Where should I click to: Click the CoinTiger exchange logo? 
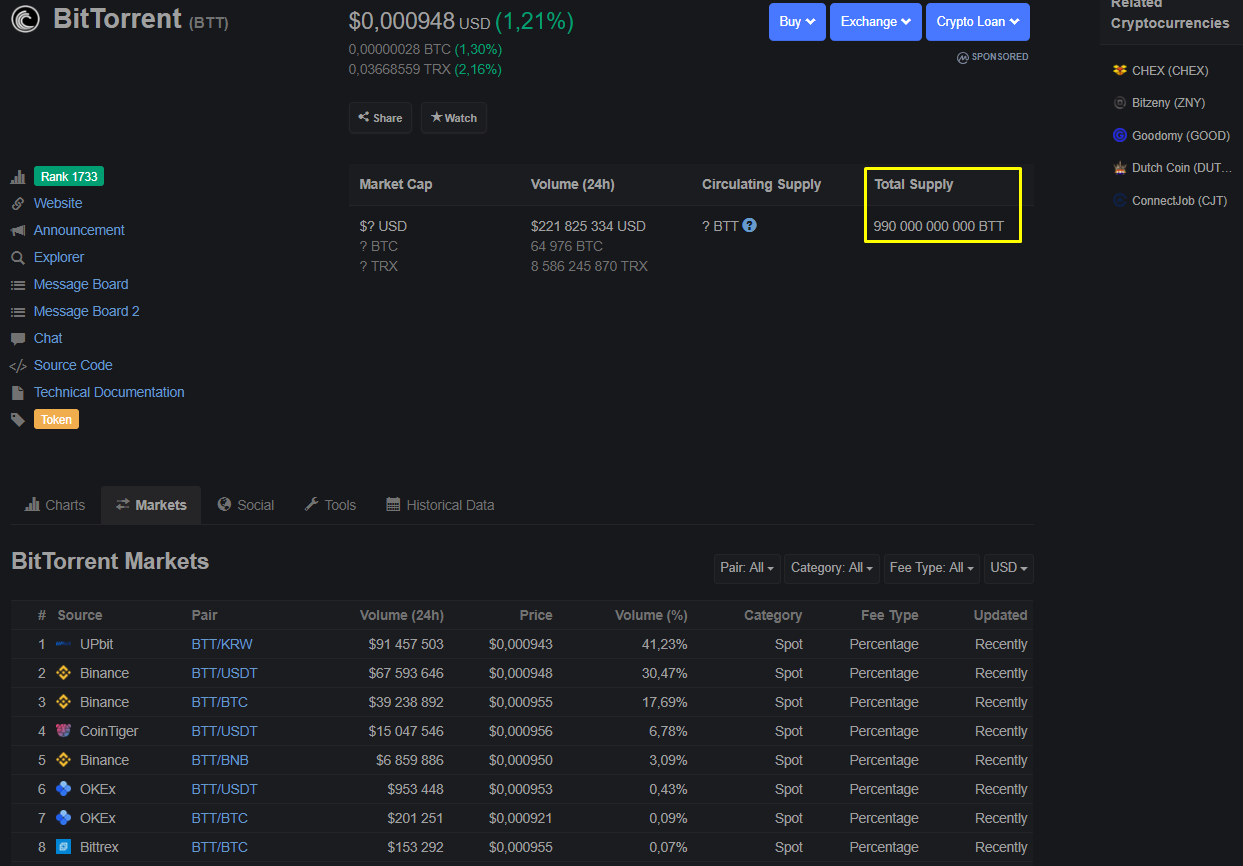click(x=64, y=731)
